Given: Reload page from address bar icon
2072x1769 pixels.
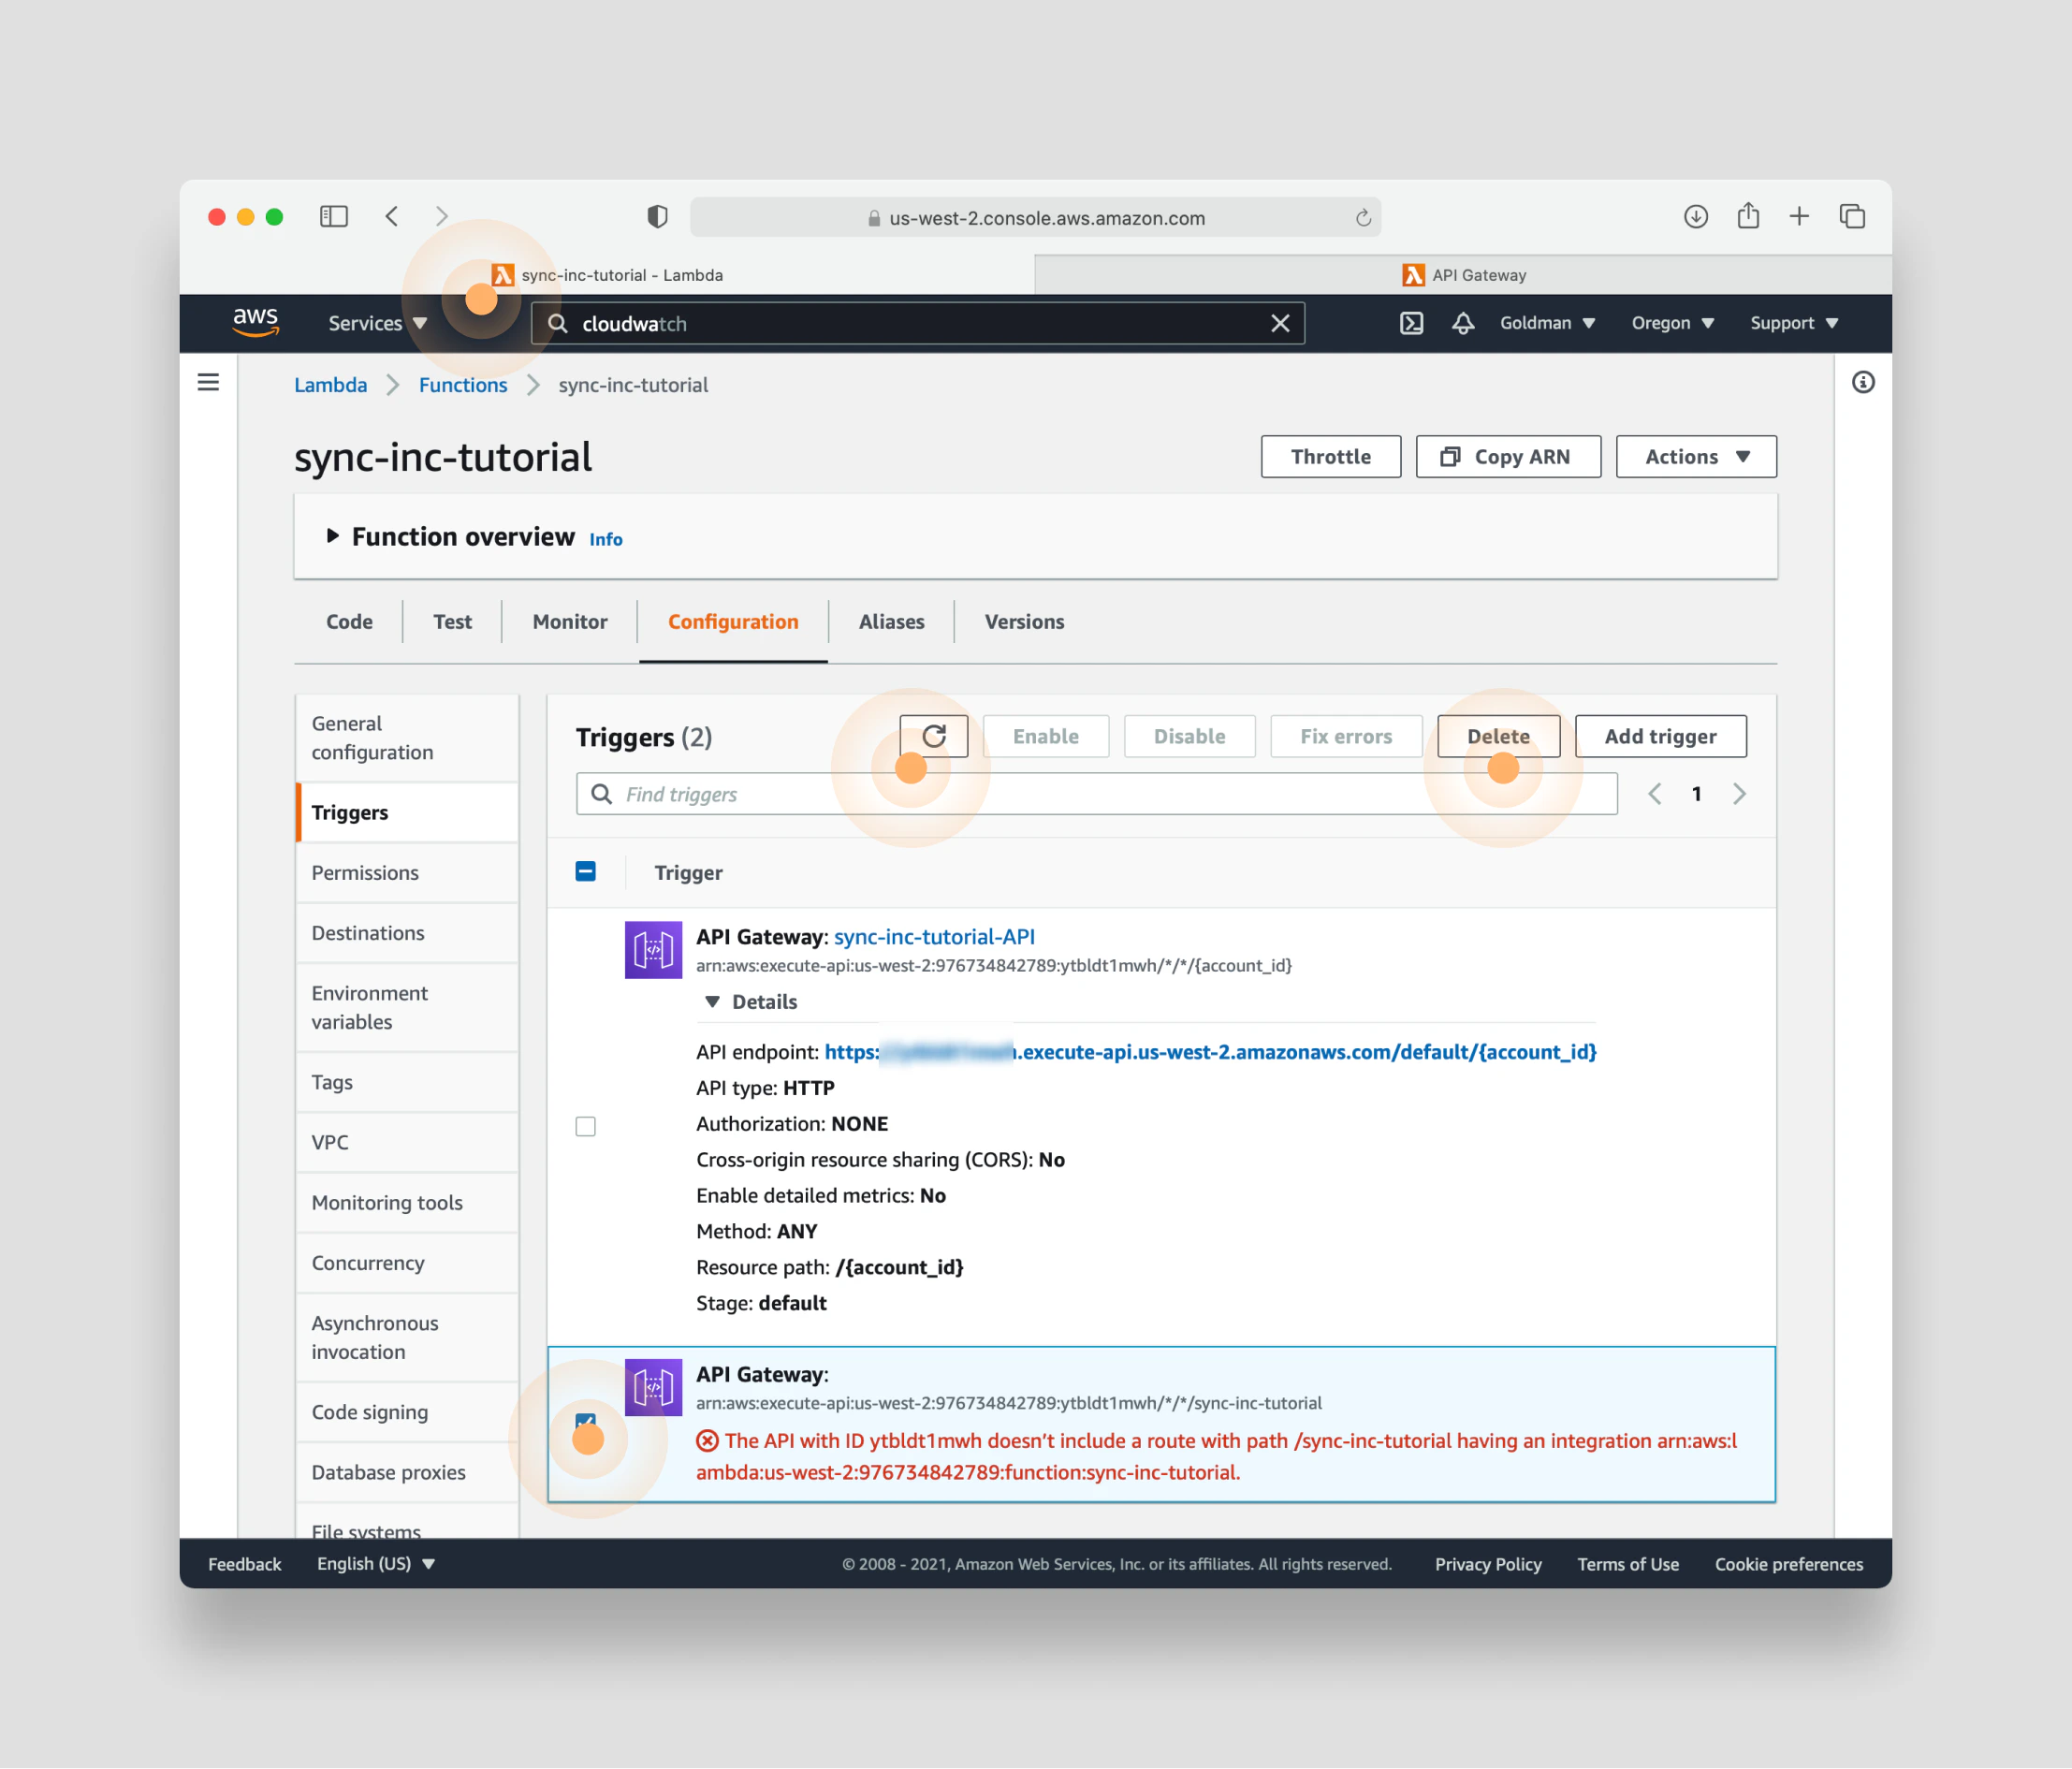Looking at the screenshot, I should coord(1362,218).
